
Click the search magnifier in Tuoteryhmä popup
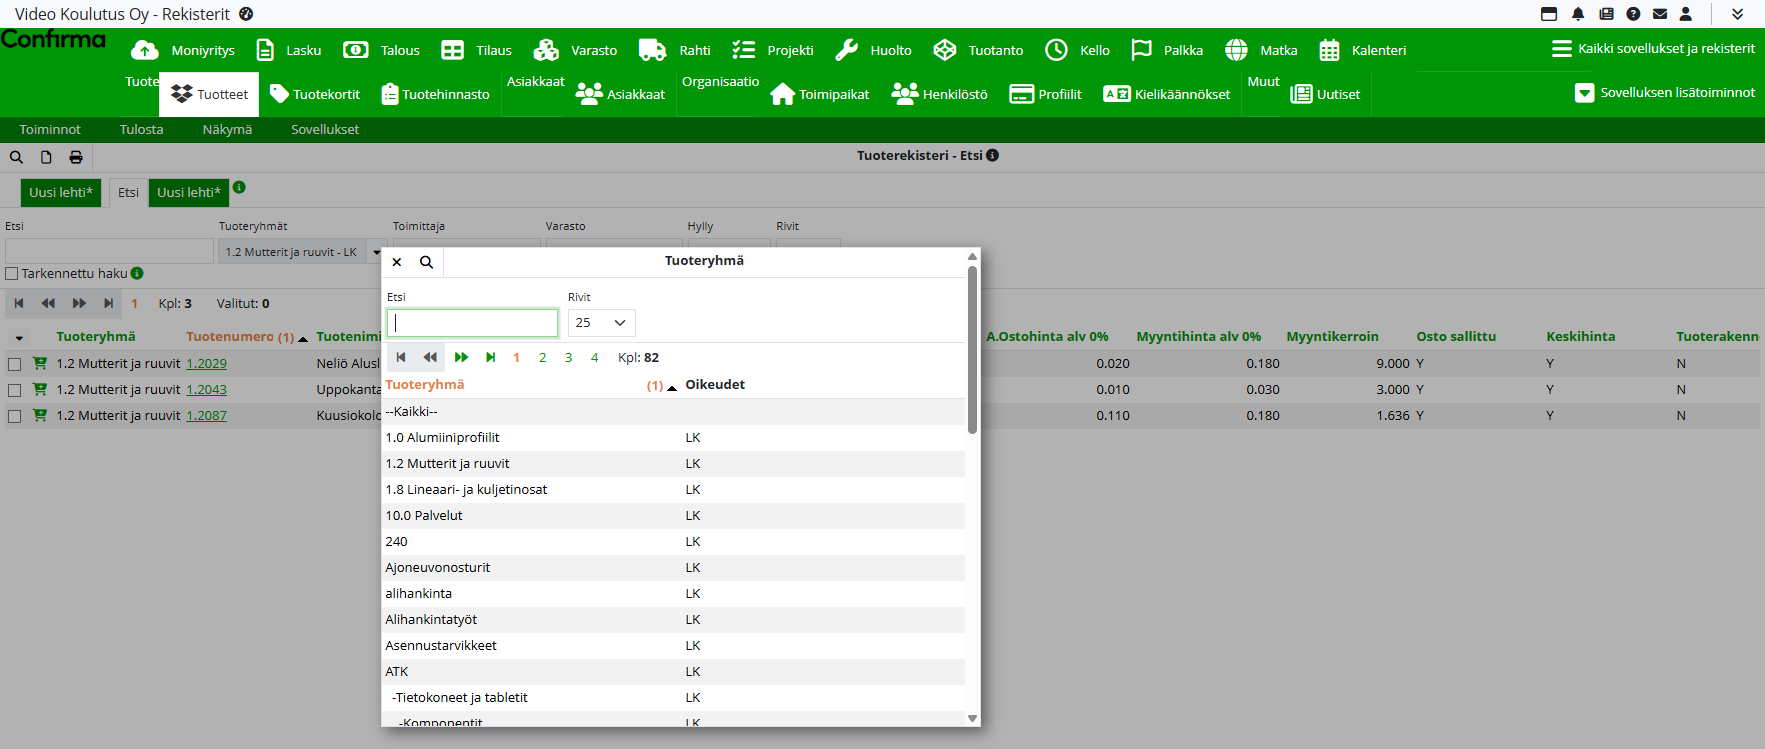click(426, 262)
